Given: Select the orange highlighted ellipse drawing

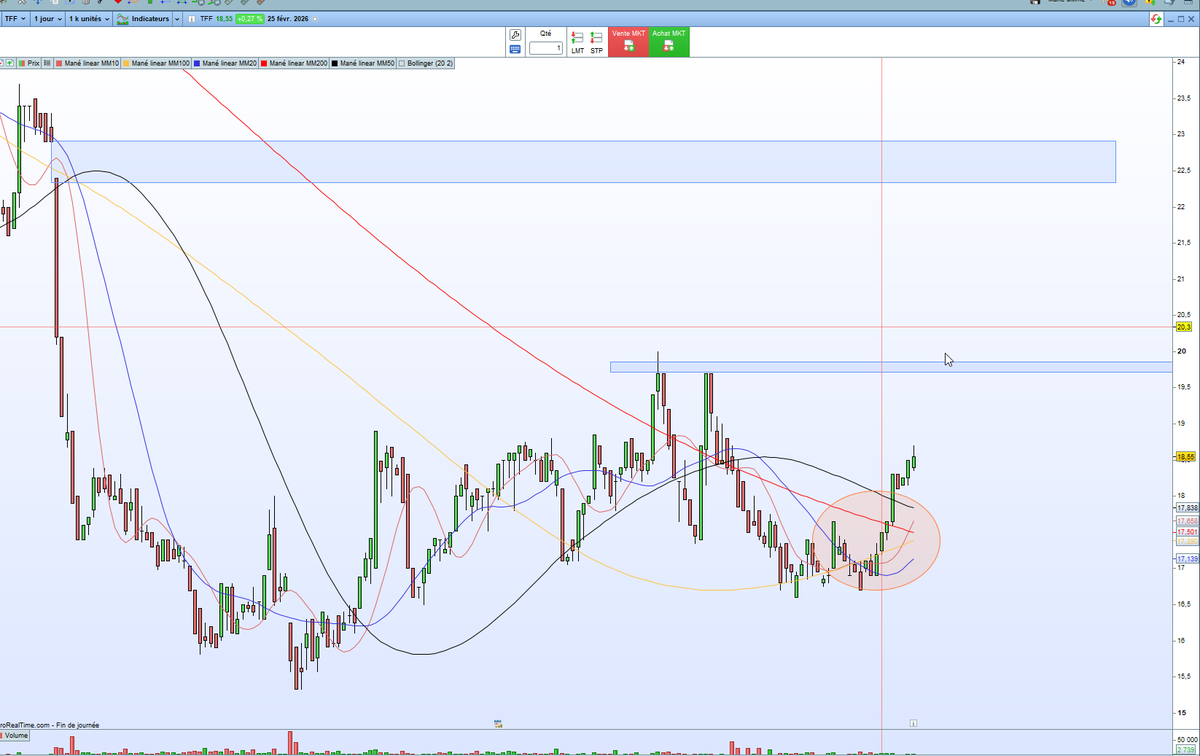Looking at the screenshot, I should tap(876, 540).
